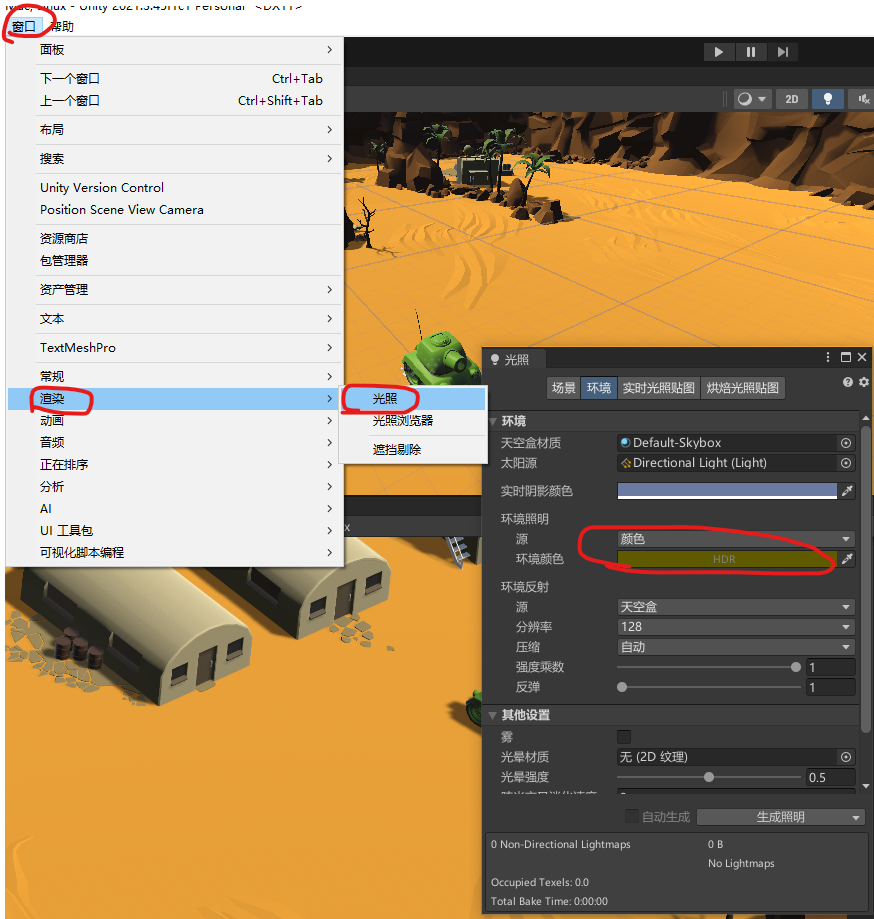Expand the AI submenu
Viewport: 874px width, 919px height.
(x=175, y=509)
